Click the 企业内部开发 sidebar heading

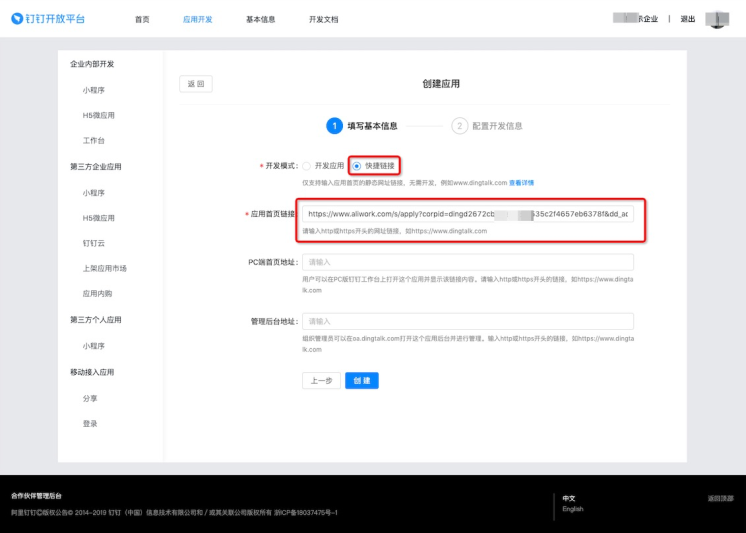pos(92,64)
